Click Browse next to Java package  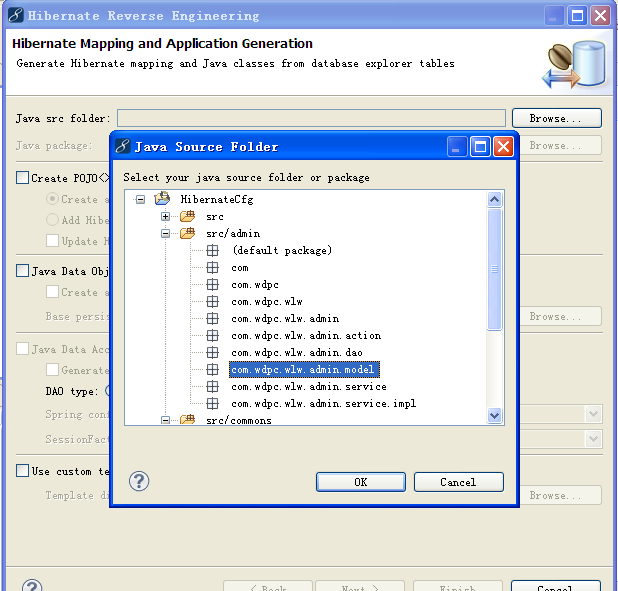coord(560,145)
